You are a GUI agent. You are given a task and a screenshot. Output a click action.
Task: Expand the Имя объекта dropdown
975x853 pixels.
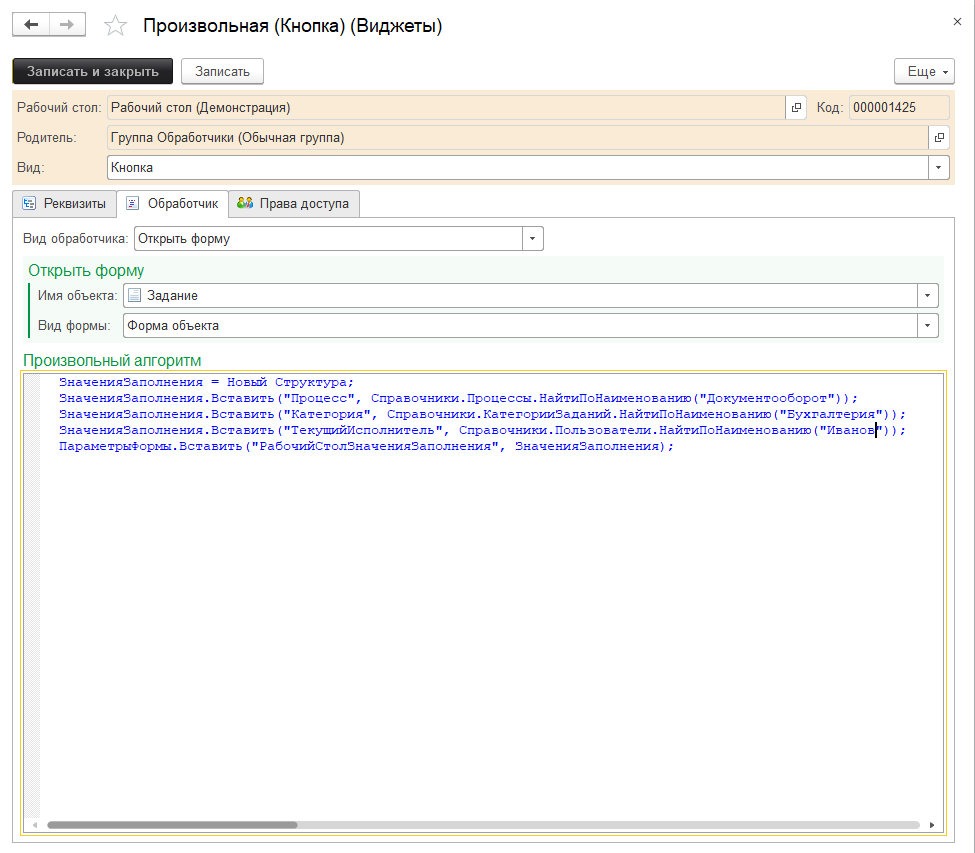click(x=929, y=296)
